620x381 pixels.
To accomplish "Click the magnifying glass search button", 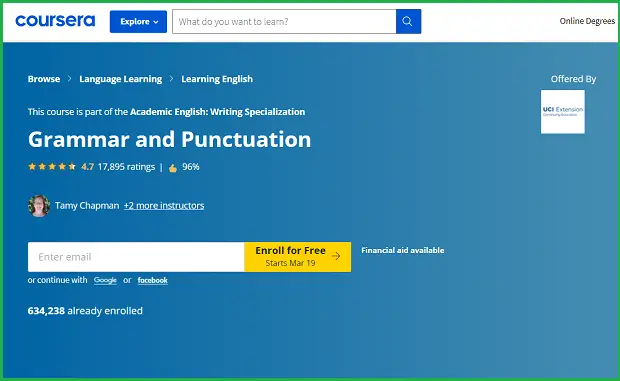I will (408, 22).
